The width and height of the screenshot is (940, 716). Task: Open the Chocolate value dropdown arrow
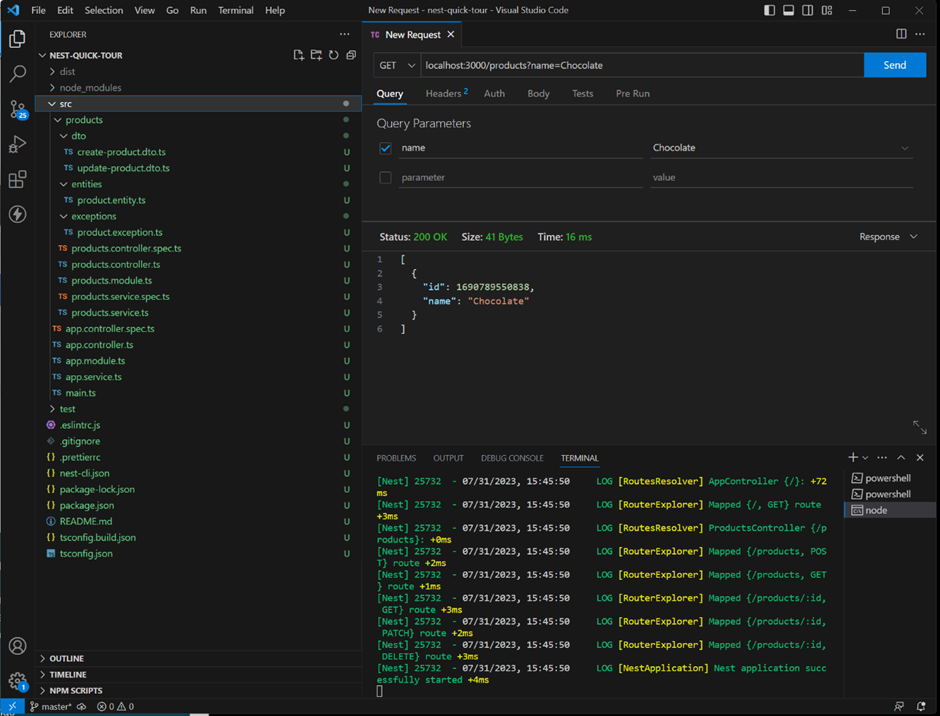[905, 148]
